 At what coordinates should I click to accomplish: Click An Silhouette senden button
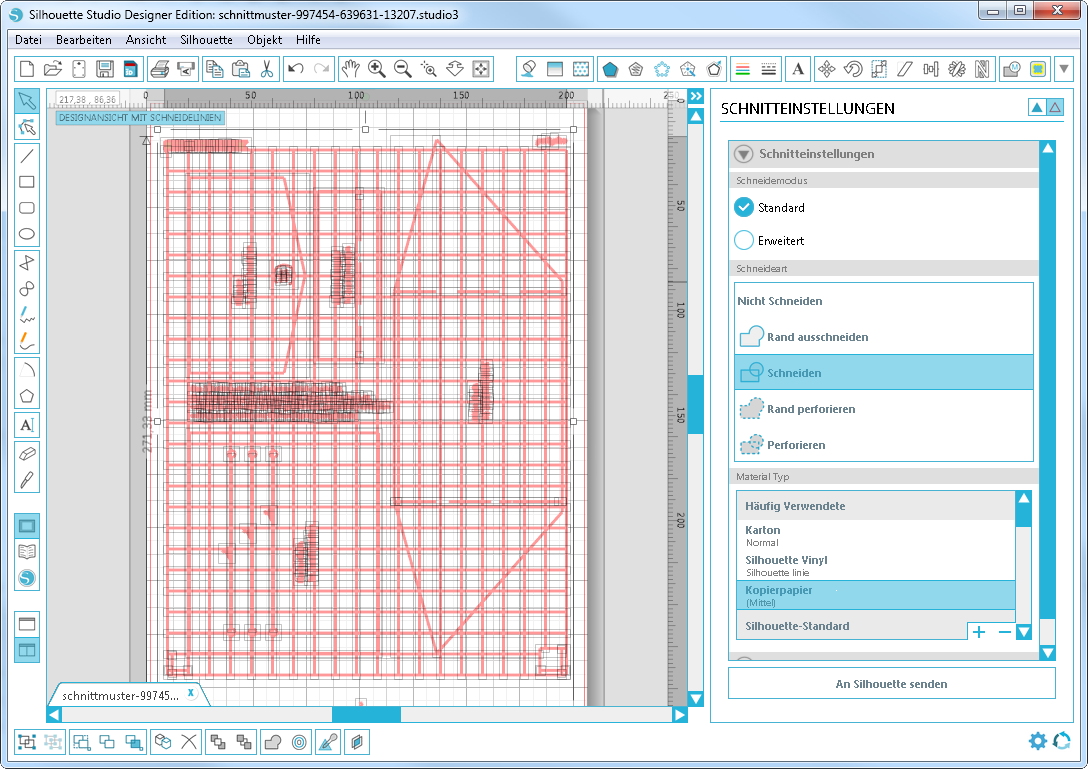tap(891, 684)
